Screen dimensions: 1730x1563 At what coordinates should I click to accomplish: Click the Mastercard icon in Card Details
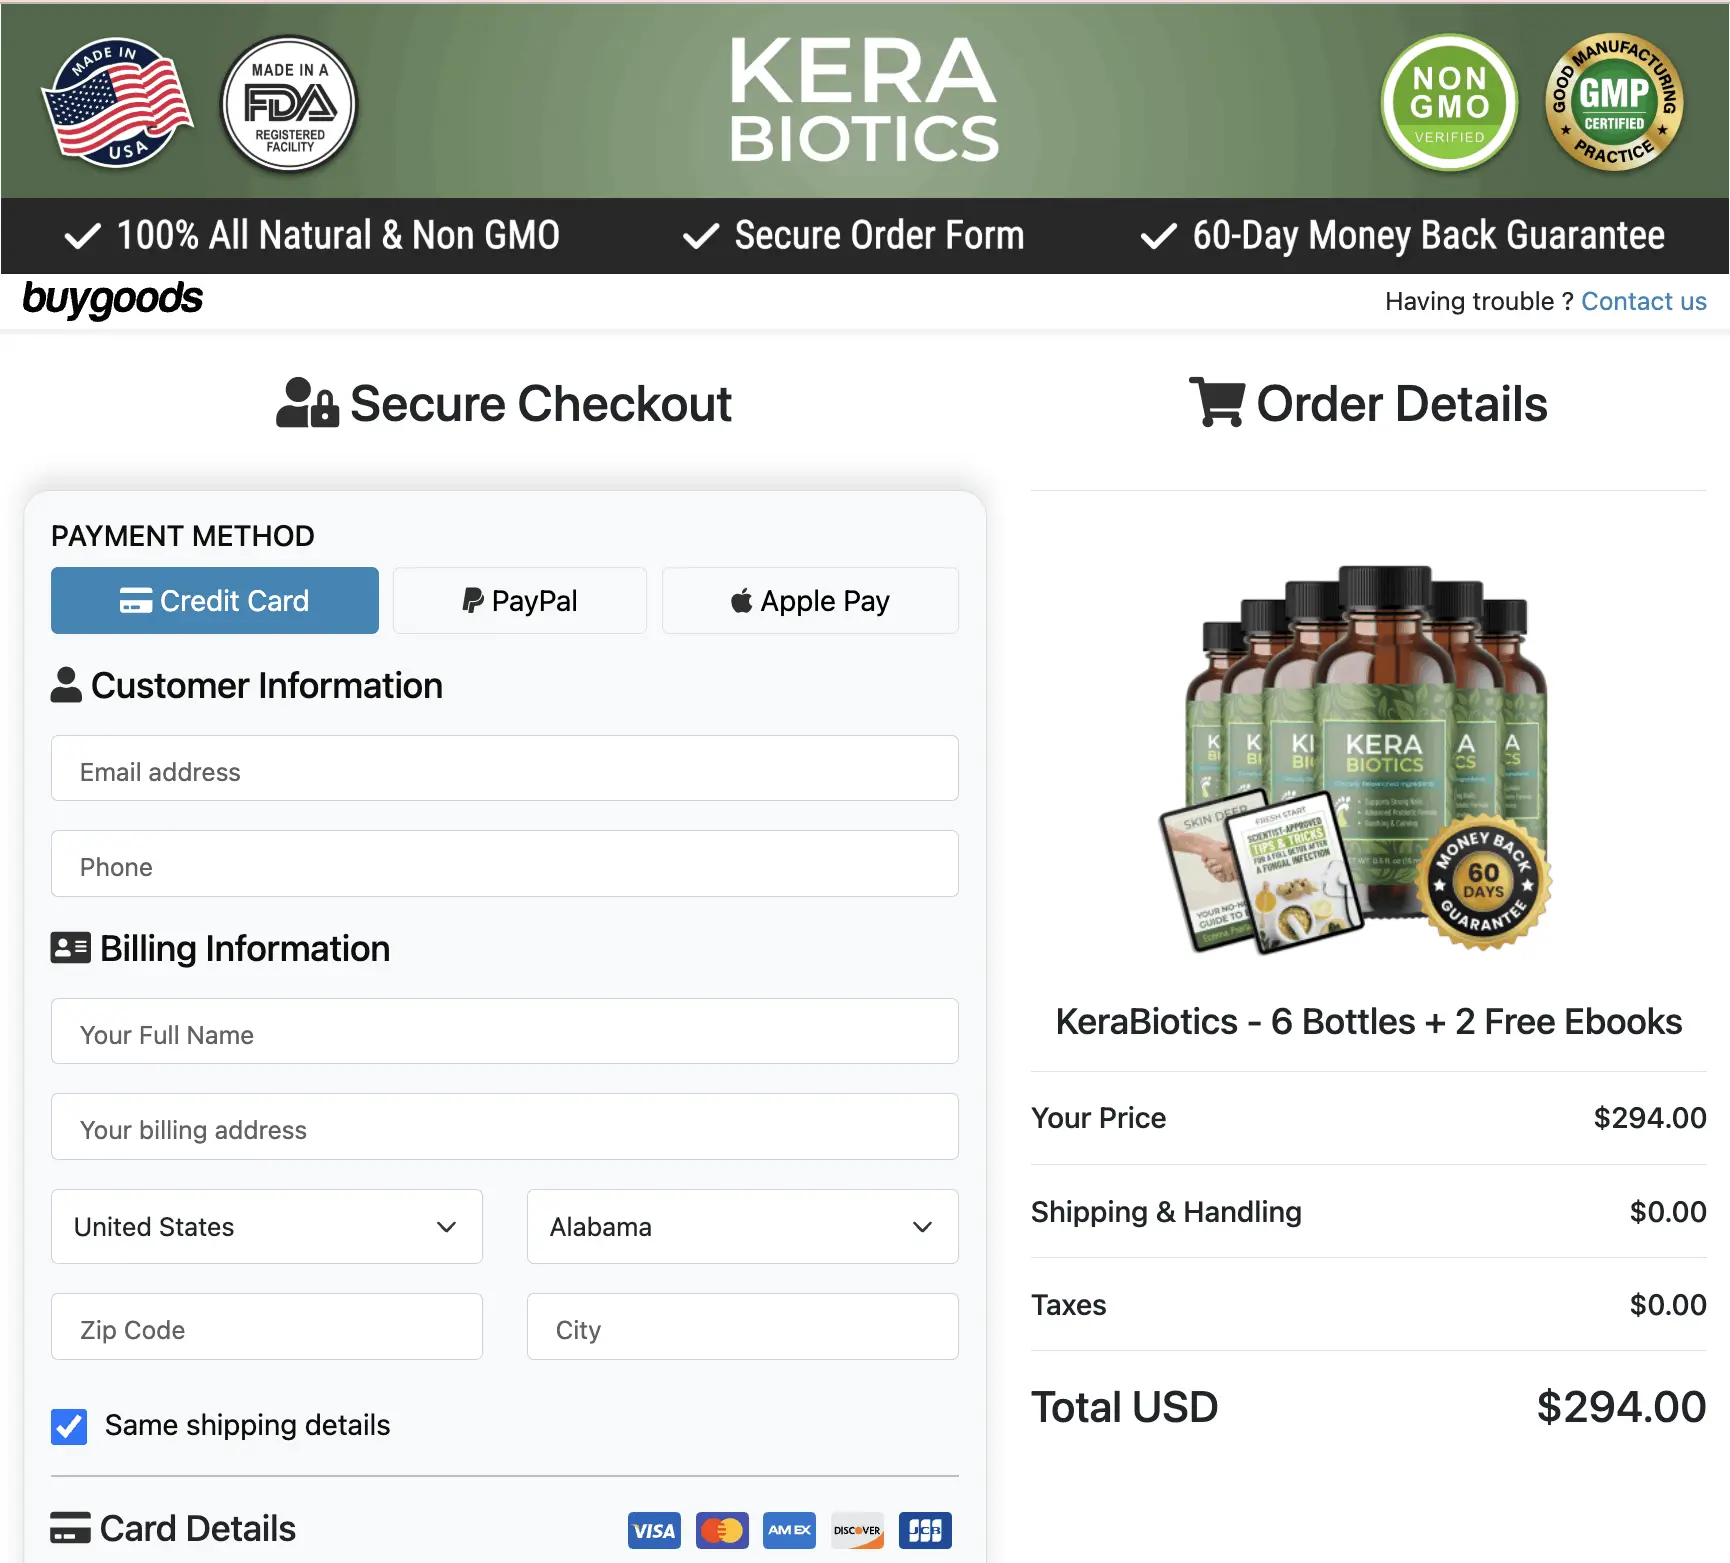(722, 1530)
